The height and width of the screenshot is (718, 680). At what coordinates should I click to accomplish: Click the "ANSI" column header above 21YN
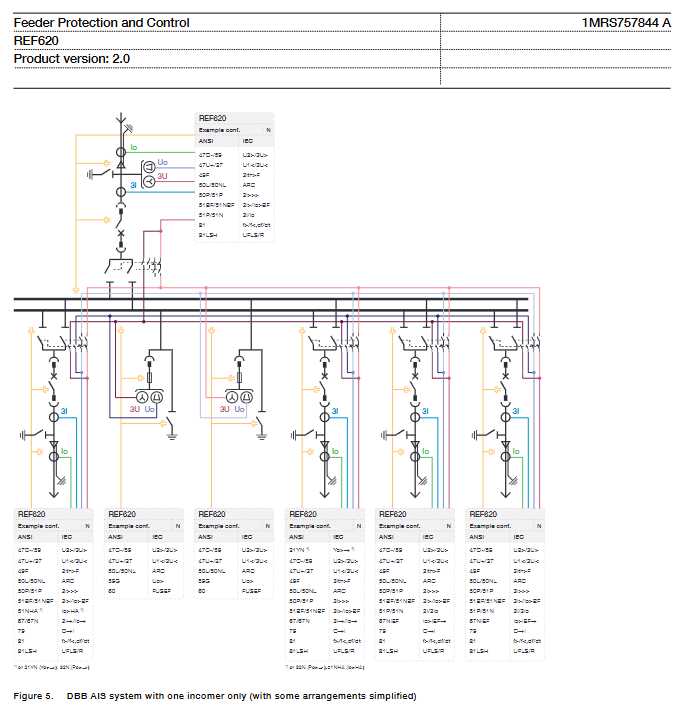click(x=296, y=537)
